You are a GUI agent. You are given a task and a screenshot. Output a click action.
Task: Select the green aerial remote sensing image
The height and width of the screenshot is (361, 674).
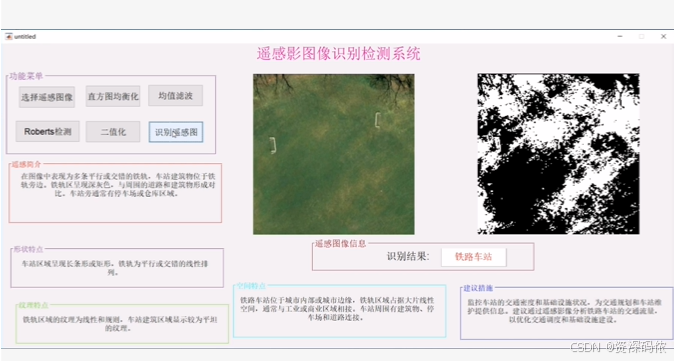tap(334, 154)
